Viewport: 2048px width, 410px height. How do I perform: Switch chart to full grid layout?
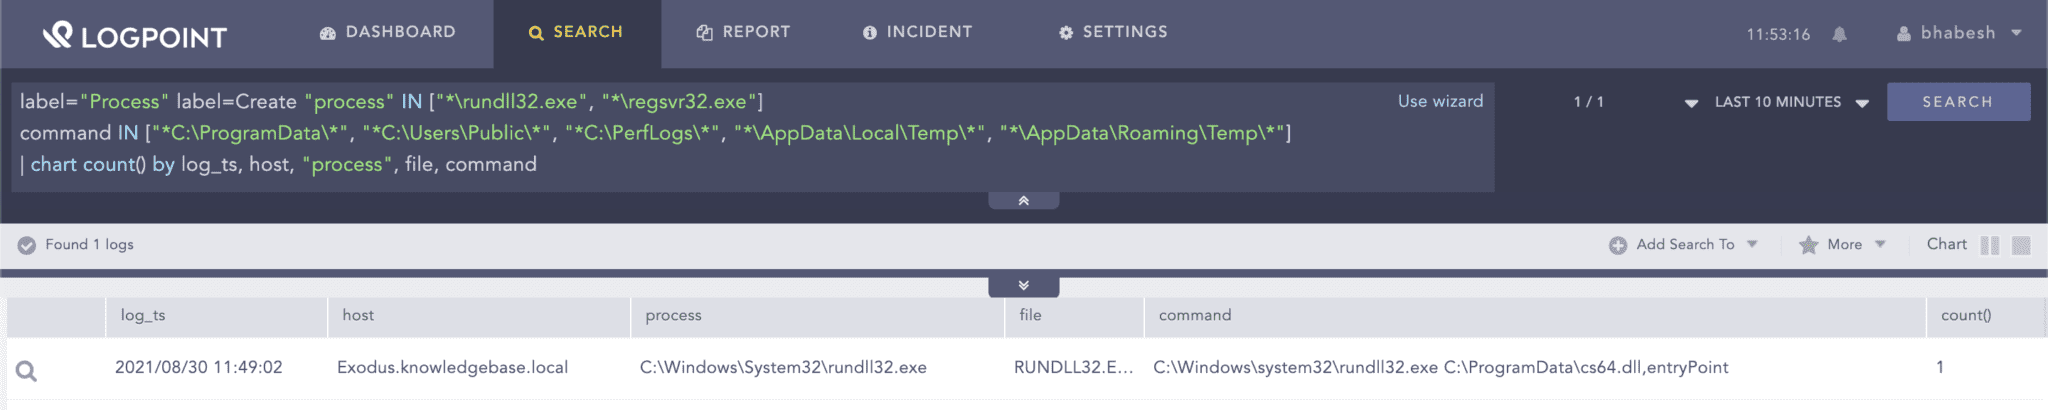coord(2021,245)
